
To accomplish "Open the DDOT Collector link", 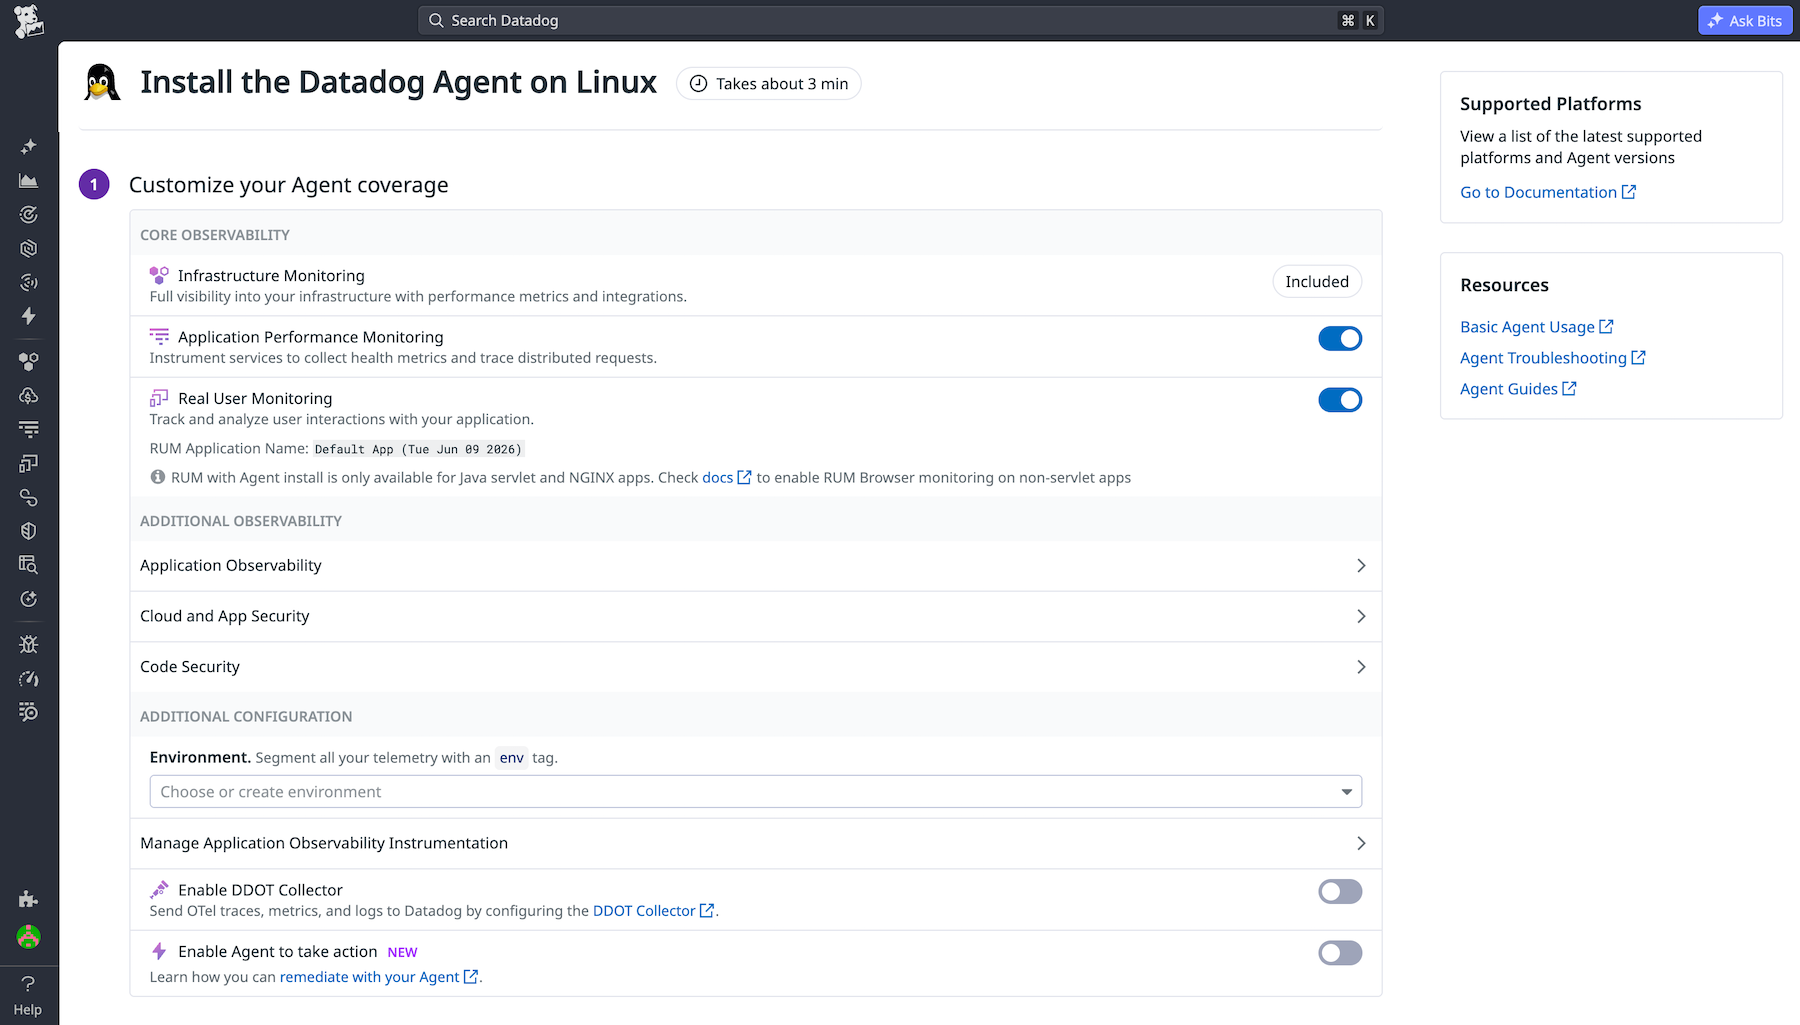I will point(653,911).
